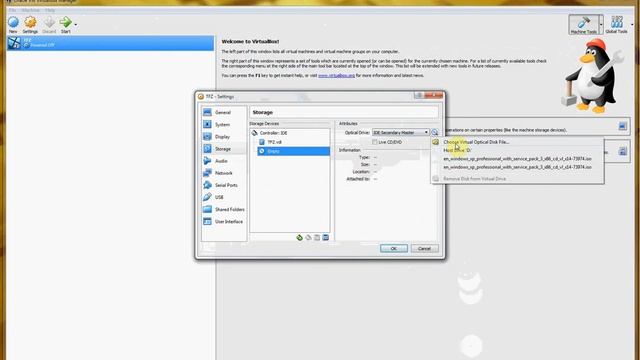
Task: Click green add icon below storage tree
Action: pos(299,238)
